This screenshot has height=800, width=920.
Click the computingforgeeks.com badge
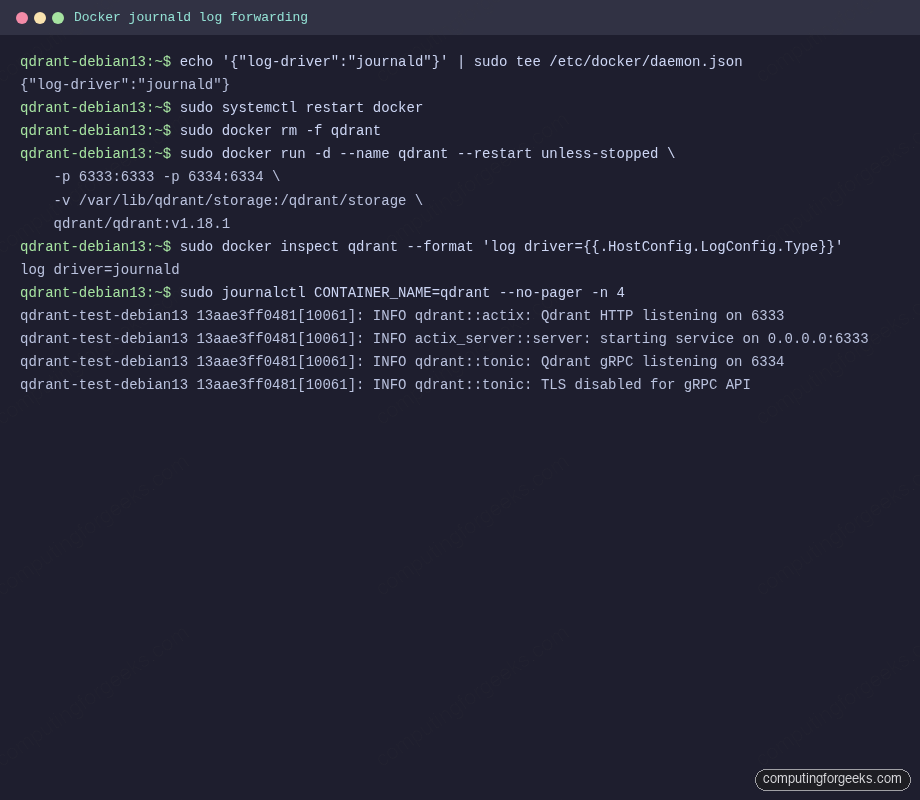832,779
